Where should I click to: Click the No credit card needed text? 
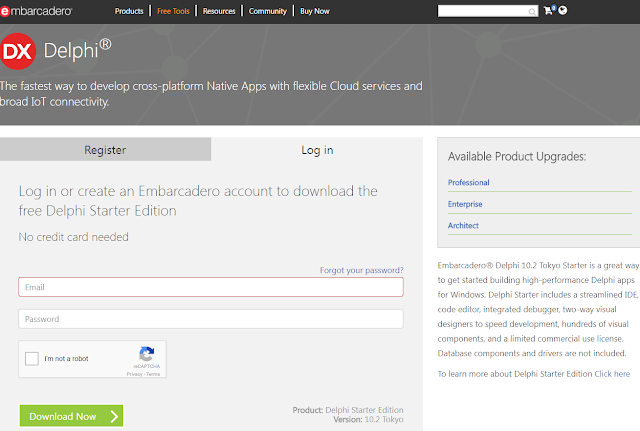pos(73,237)
